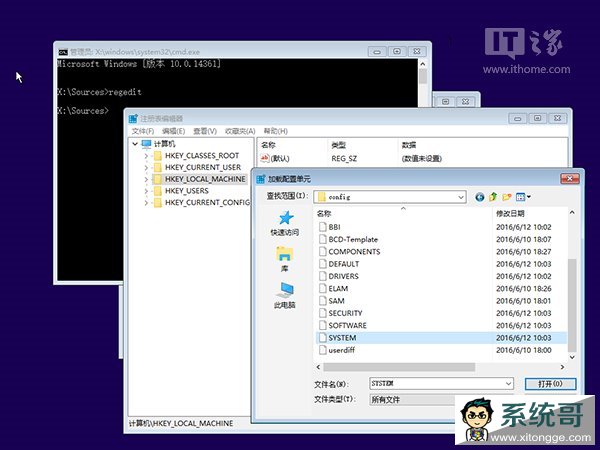Screen dimensions: 600x450
Task: Expand the HKEY_CLASSES_ROOT node
Action: tap(146, 156)
